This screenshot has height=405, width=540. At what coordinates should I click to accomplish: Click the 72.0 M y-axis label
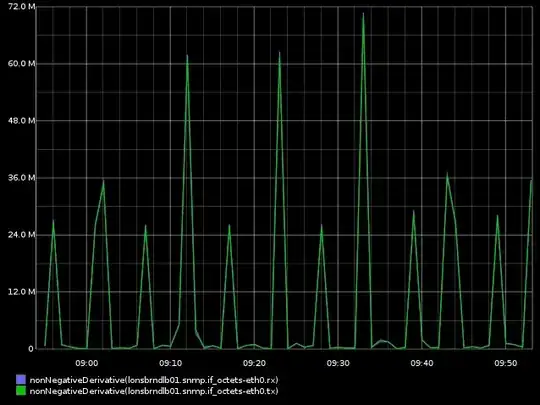(22, 7)
